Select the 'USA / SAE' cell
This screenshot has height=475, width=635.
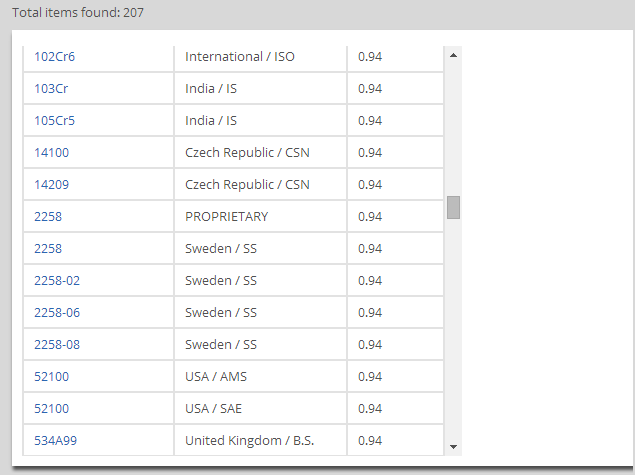(260, 409)
